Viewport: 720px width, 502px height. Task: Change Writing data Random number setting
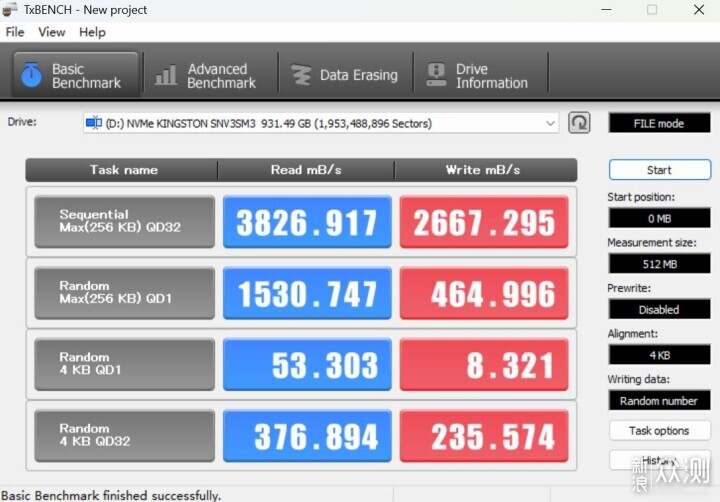[x=659, y=400]
